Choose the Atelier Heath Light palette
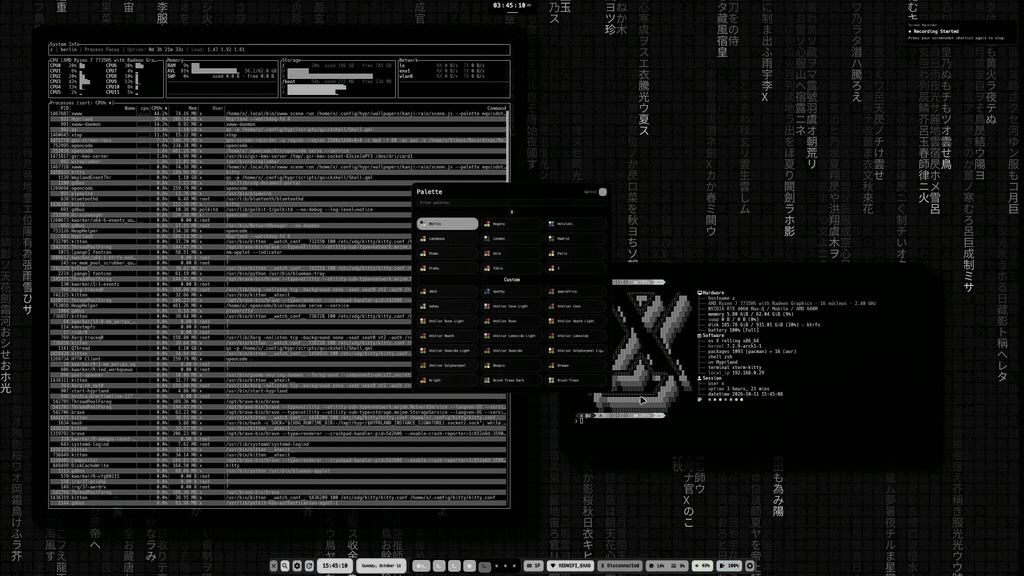Screen dimensions: 1024x576 (575, 321)
